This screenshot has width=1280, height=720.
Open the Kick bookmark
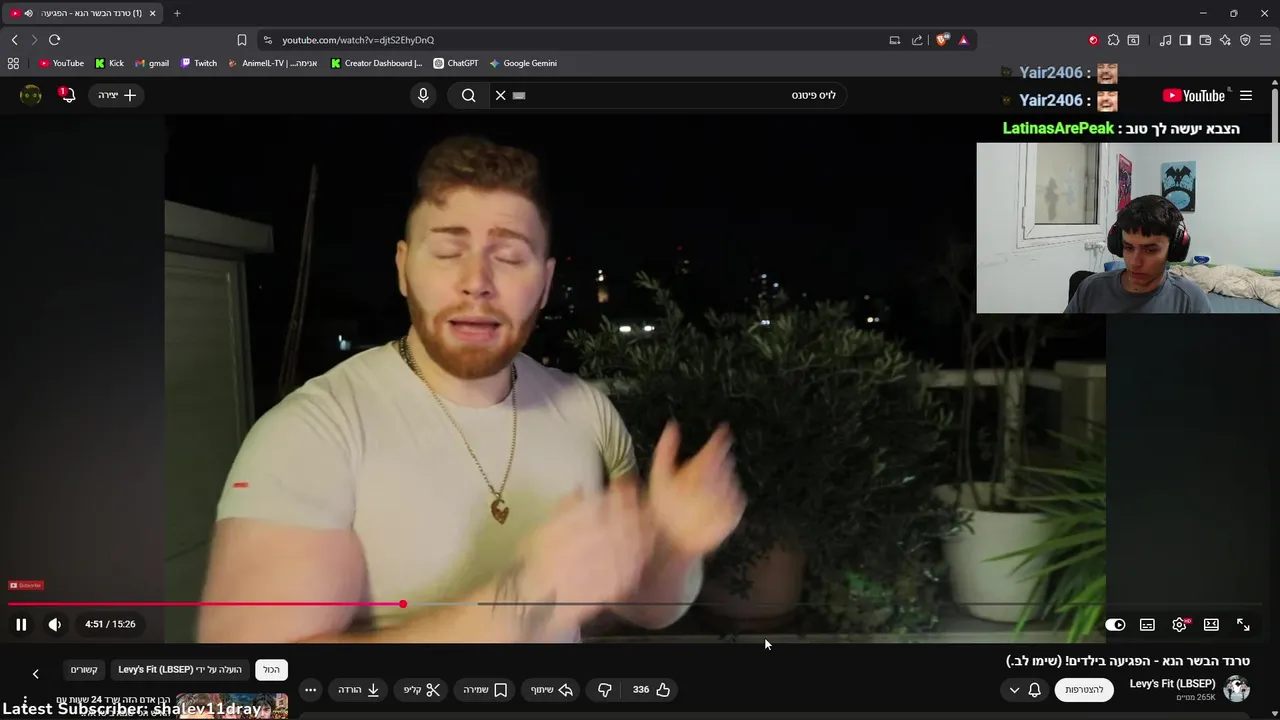(x=109, y=63)
